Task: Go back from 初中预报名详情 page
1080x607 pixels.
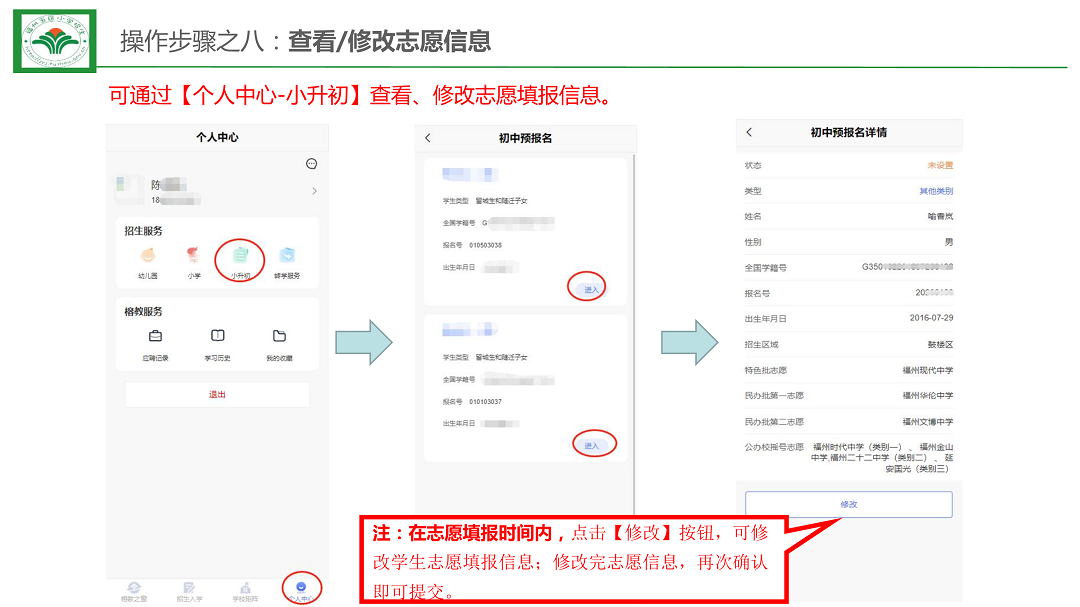Action: (749, 132)
